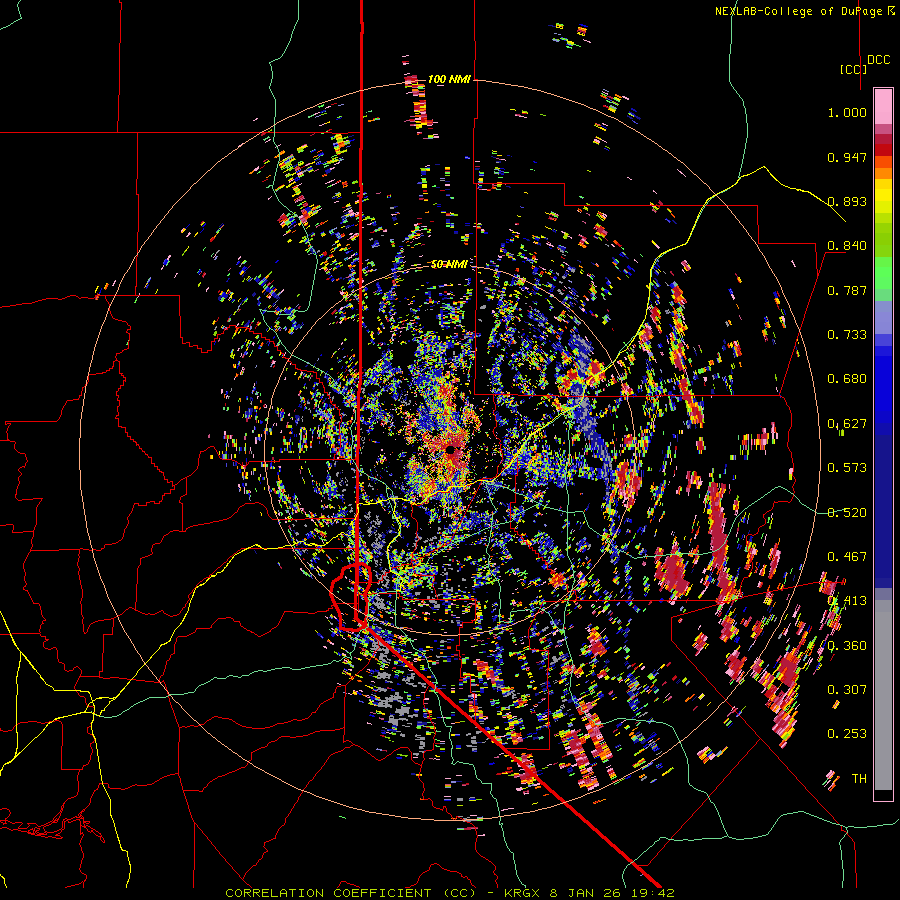Pick the gray band near the scale's bottom
This screenshot has height=900, width=900.
coord(883,695)
